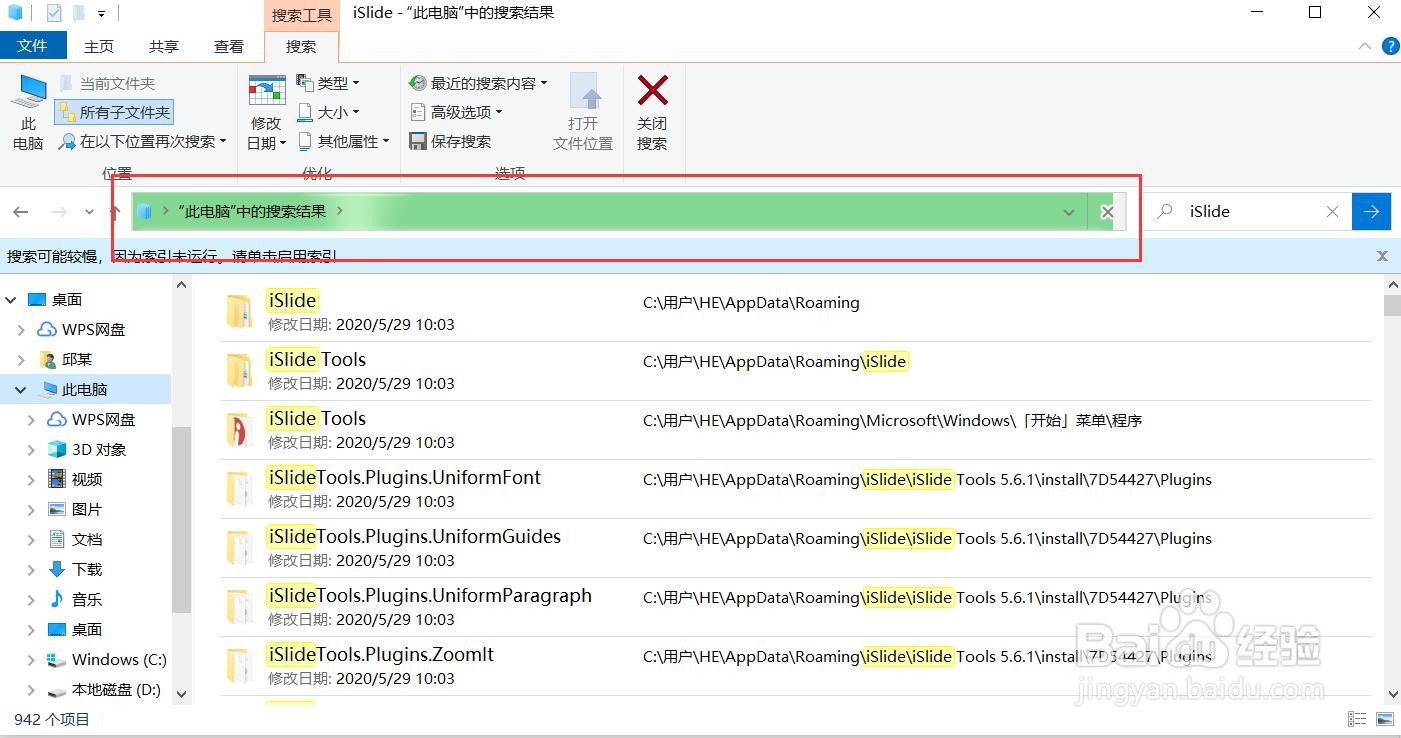Open the 文件 menu tab
Viewport: 1401px width, 738px height.
click(x=33, y=46)
